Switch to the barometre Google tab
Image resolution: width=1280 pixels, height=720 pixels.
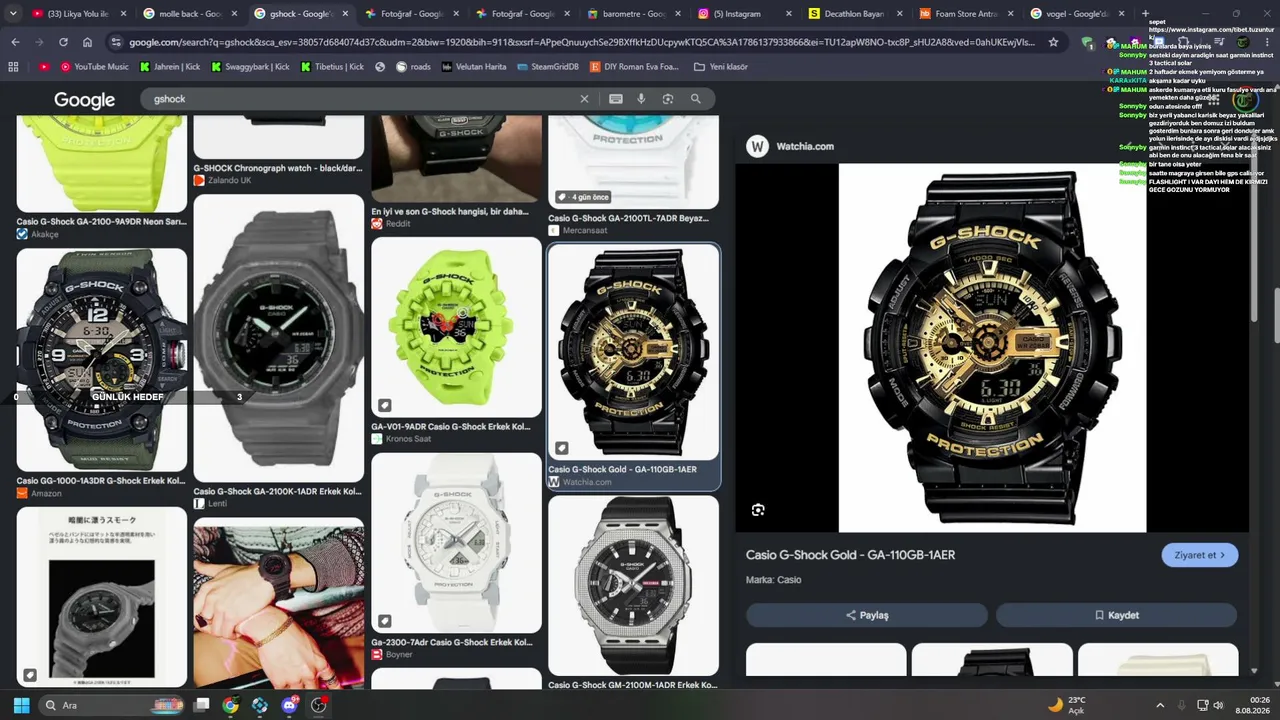click(x=632, y=14)
